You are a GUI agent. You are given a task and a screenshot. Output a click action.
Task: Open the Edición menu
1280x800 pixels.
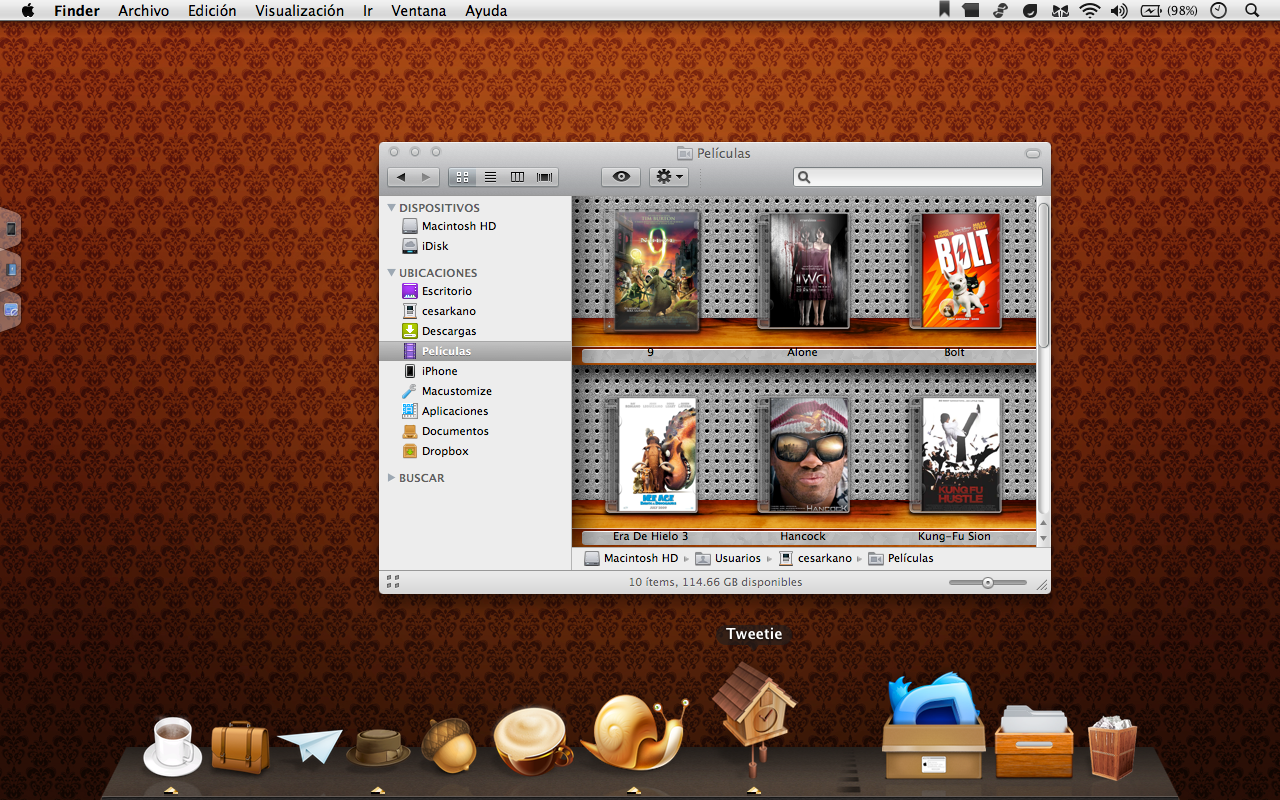point(212,11)
